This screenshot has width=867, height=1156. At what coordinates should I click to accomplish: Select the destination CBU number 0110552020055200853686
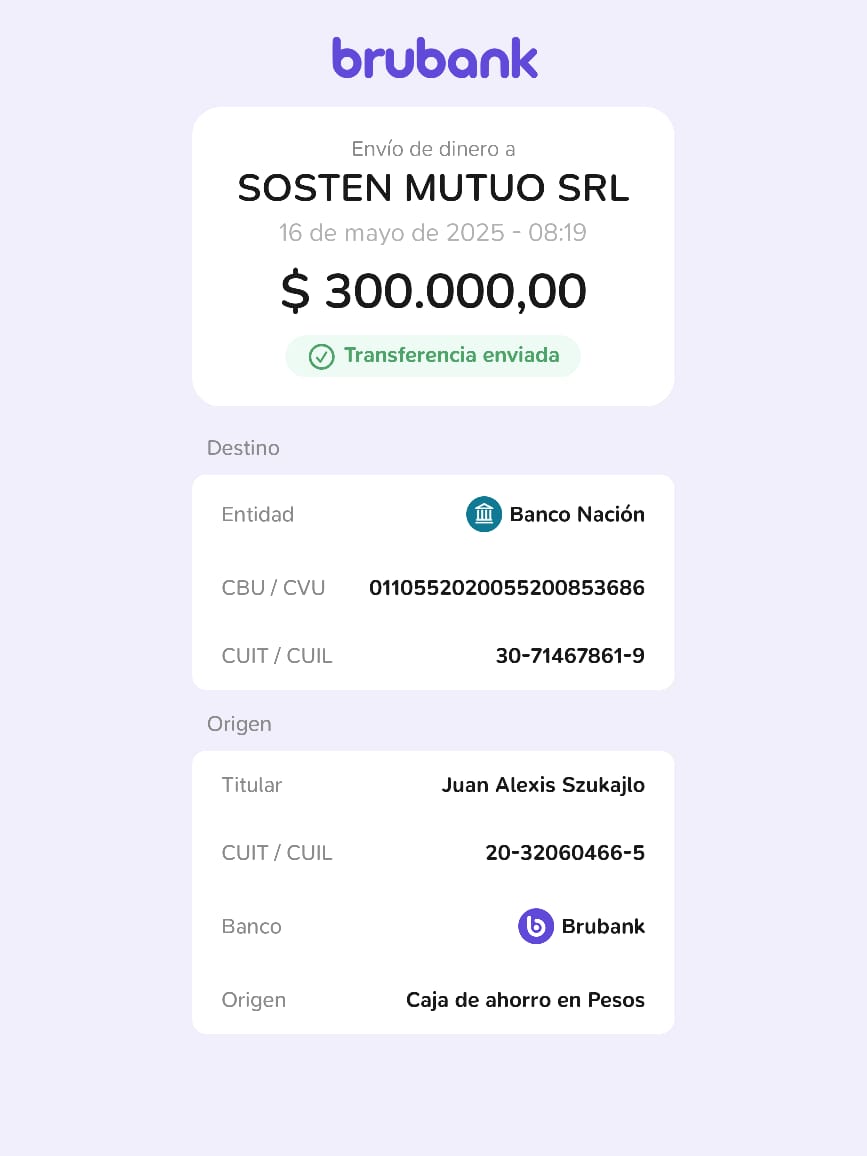[x=507, y=588]
